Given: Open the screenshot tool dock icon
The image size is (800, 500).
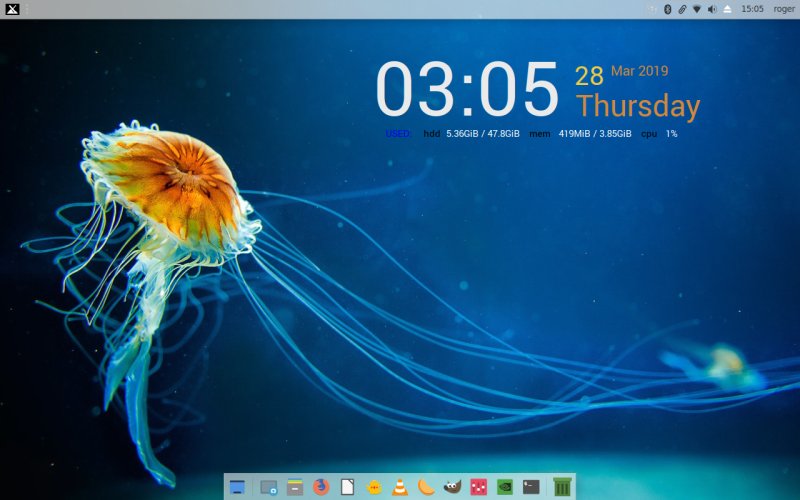Looking at the screenshot, I should coord(268,487).
